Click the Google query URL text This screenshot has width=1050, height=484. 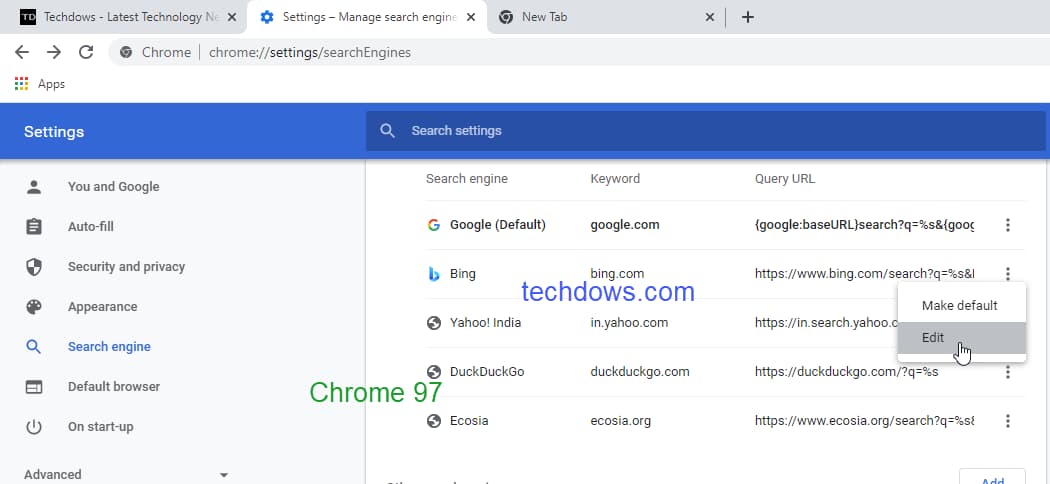[x=865, y=225]
